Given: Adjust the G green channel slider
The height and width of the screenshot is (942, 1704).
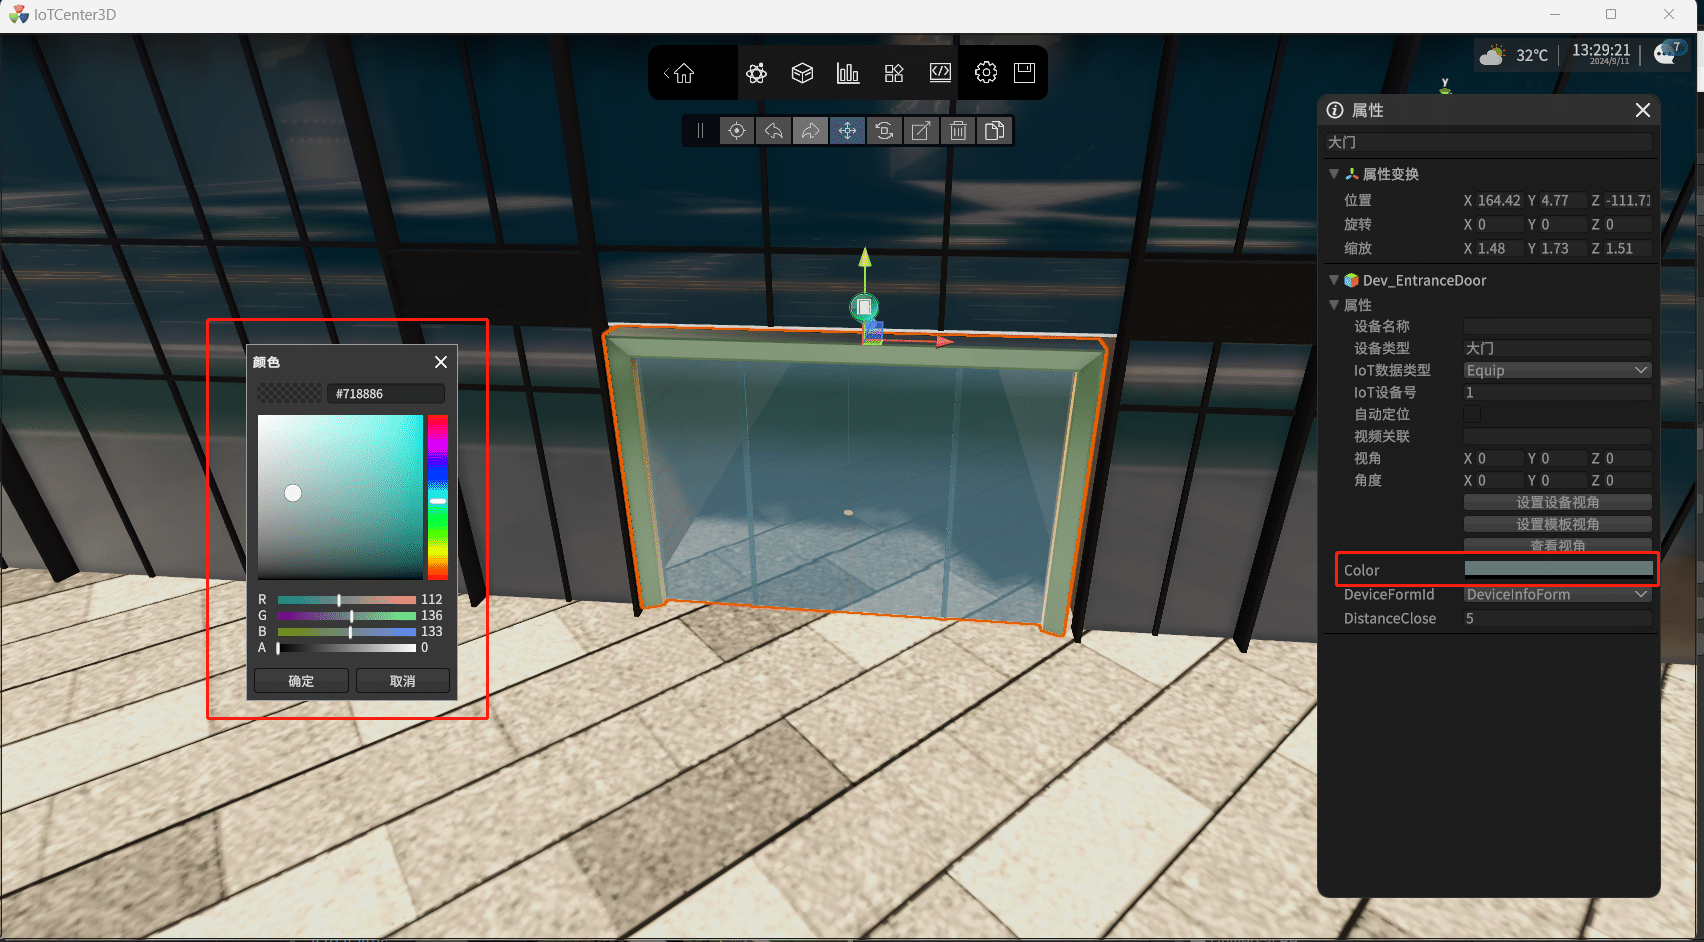Looking at the screenshot, I should pyautogui.click(x=347, y=616).
